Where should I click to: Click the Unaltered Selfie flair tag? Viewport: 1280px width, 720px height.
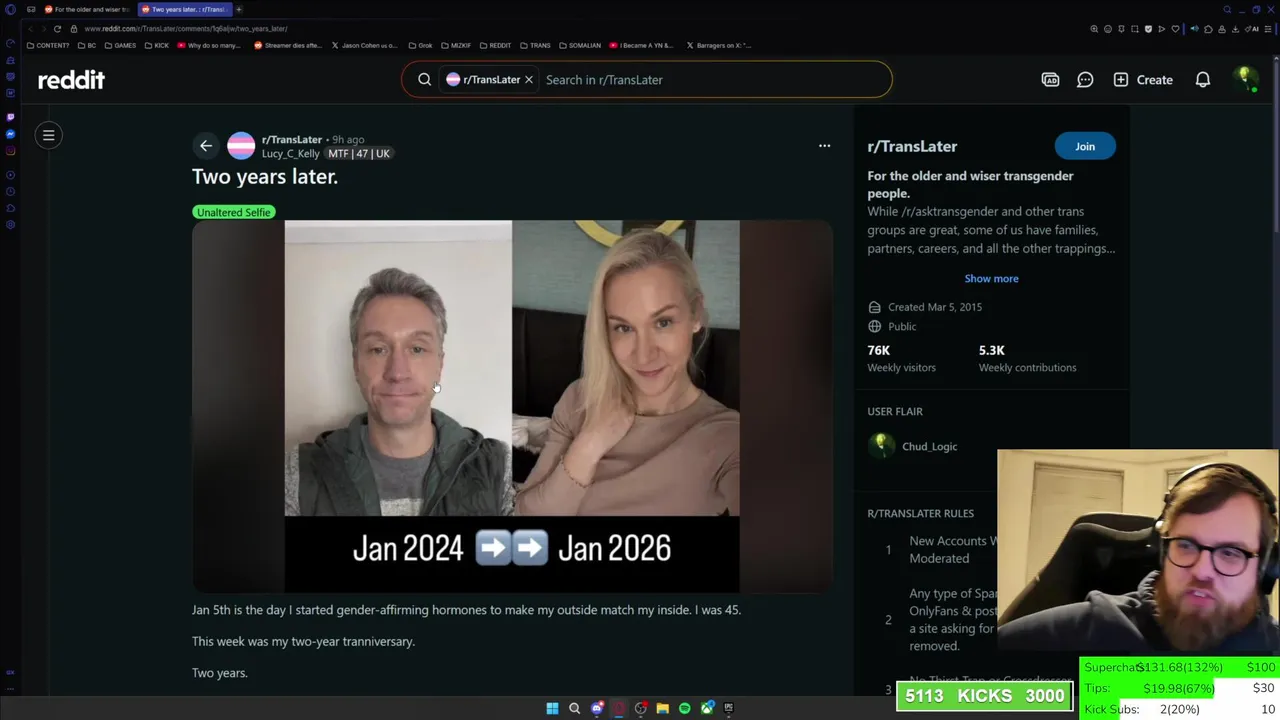(234, 212)
